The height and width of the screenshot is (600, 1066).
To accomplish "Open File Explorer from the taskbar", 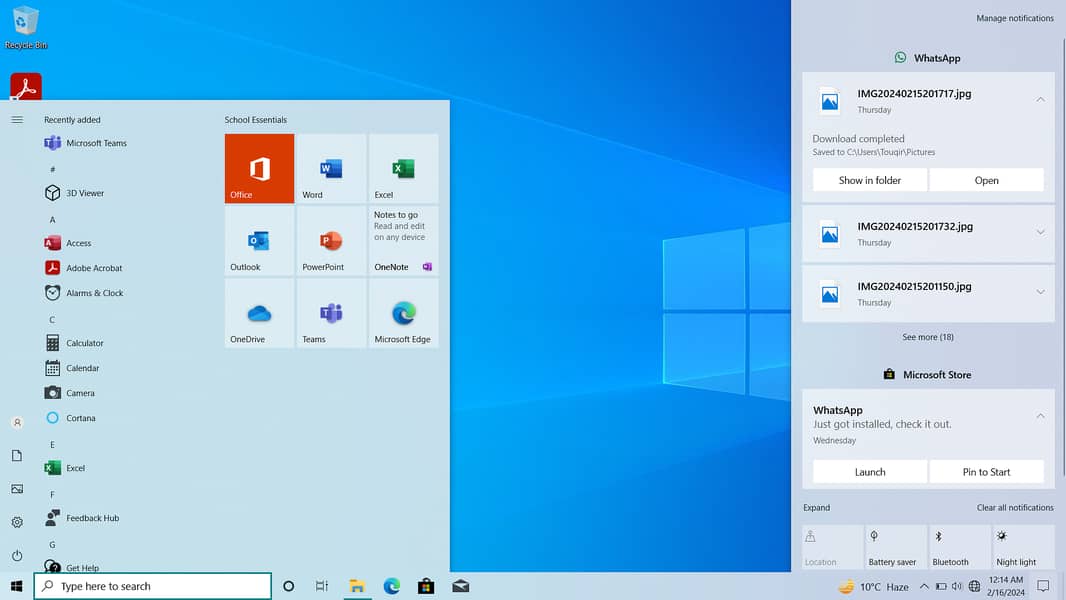I will coord(357,586).
